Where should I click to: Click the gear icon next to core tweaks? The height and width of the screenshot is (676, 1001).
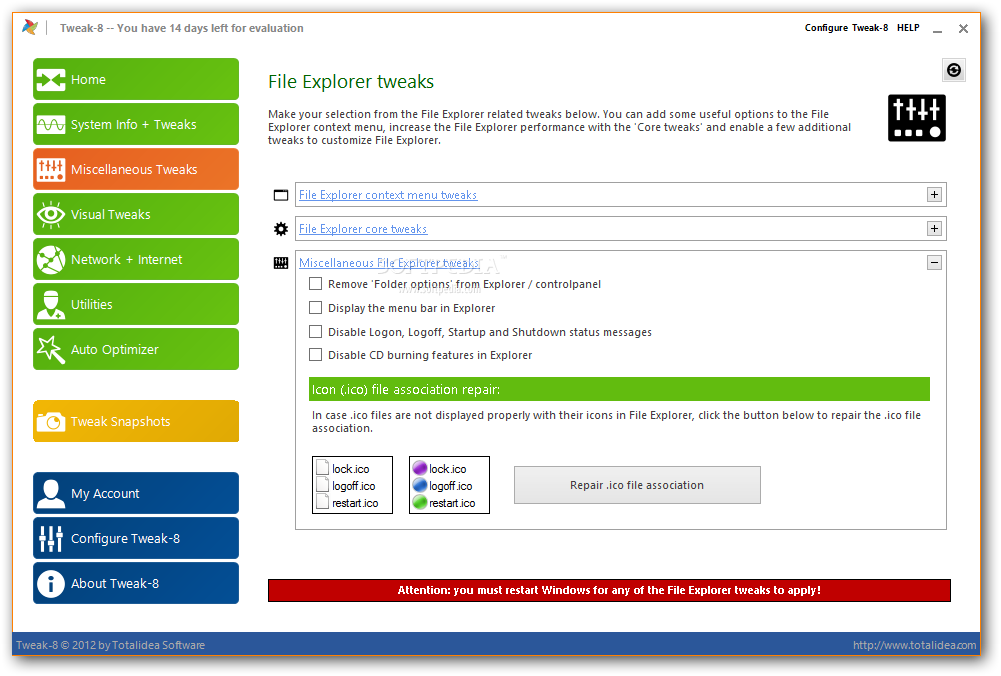point(281,229)
